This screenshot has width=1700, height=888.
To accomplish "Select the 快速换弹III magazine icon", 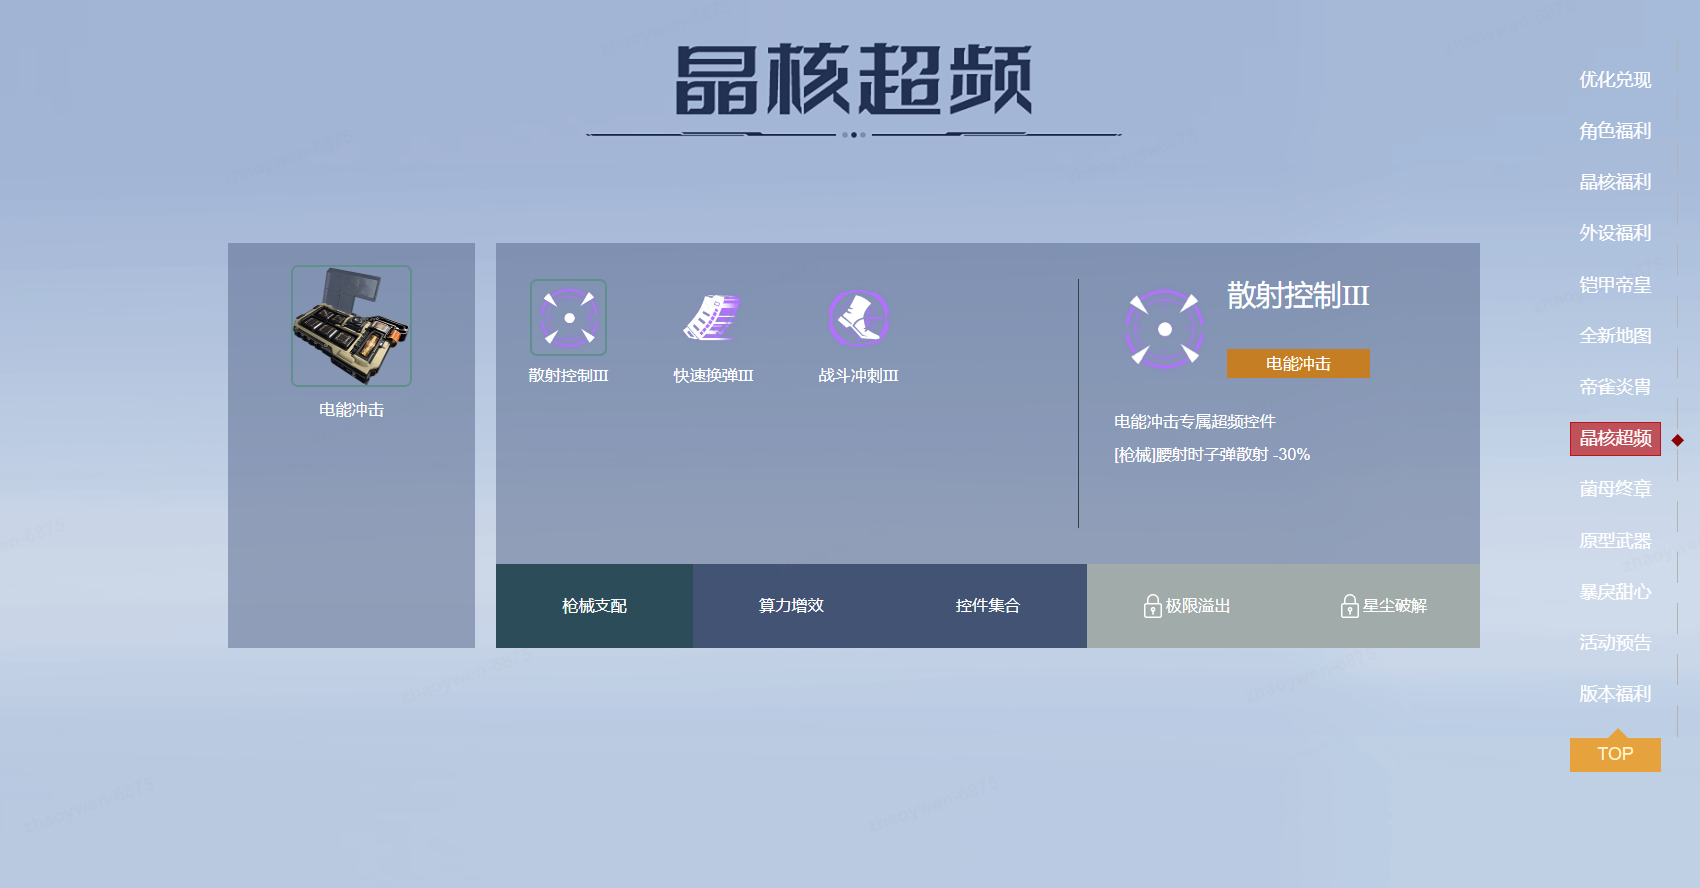I will [x=712, y=318].
